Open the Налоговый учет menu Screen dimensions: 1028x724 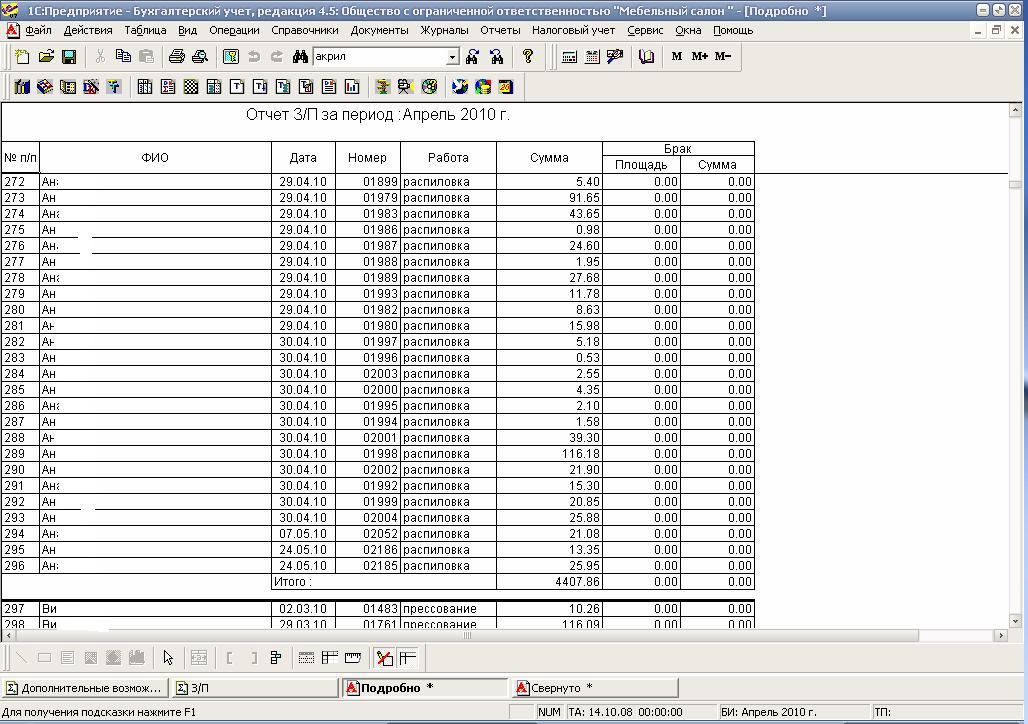(574, 30)
